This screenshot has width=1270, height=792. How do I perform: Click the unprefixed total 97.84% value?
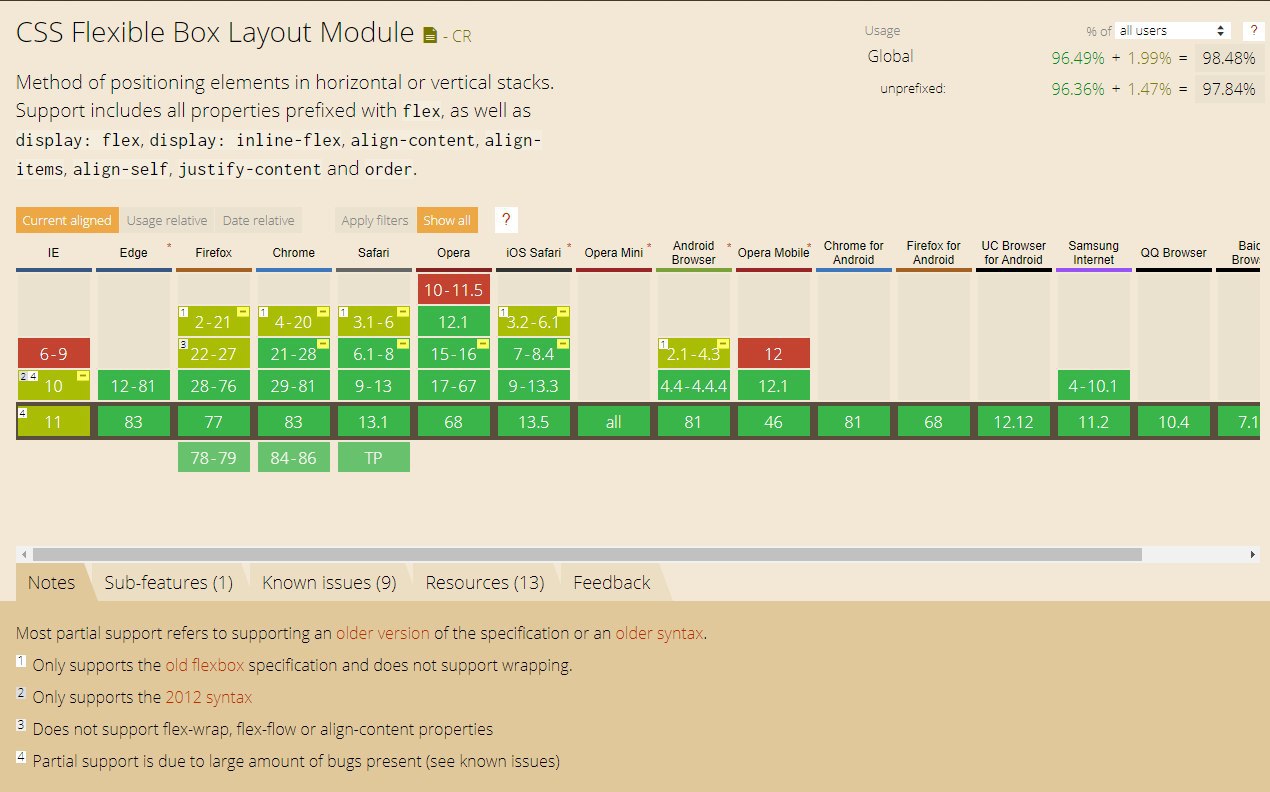(x=1228, y=89)
